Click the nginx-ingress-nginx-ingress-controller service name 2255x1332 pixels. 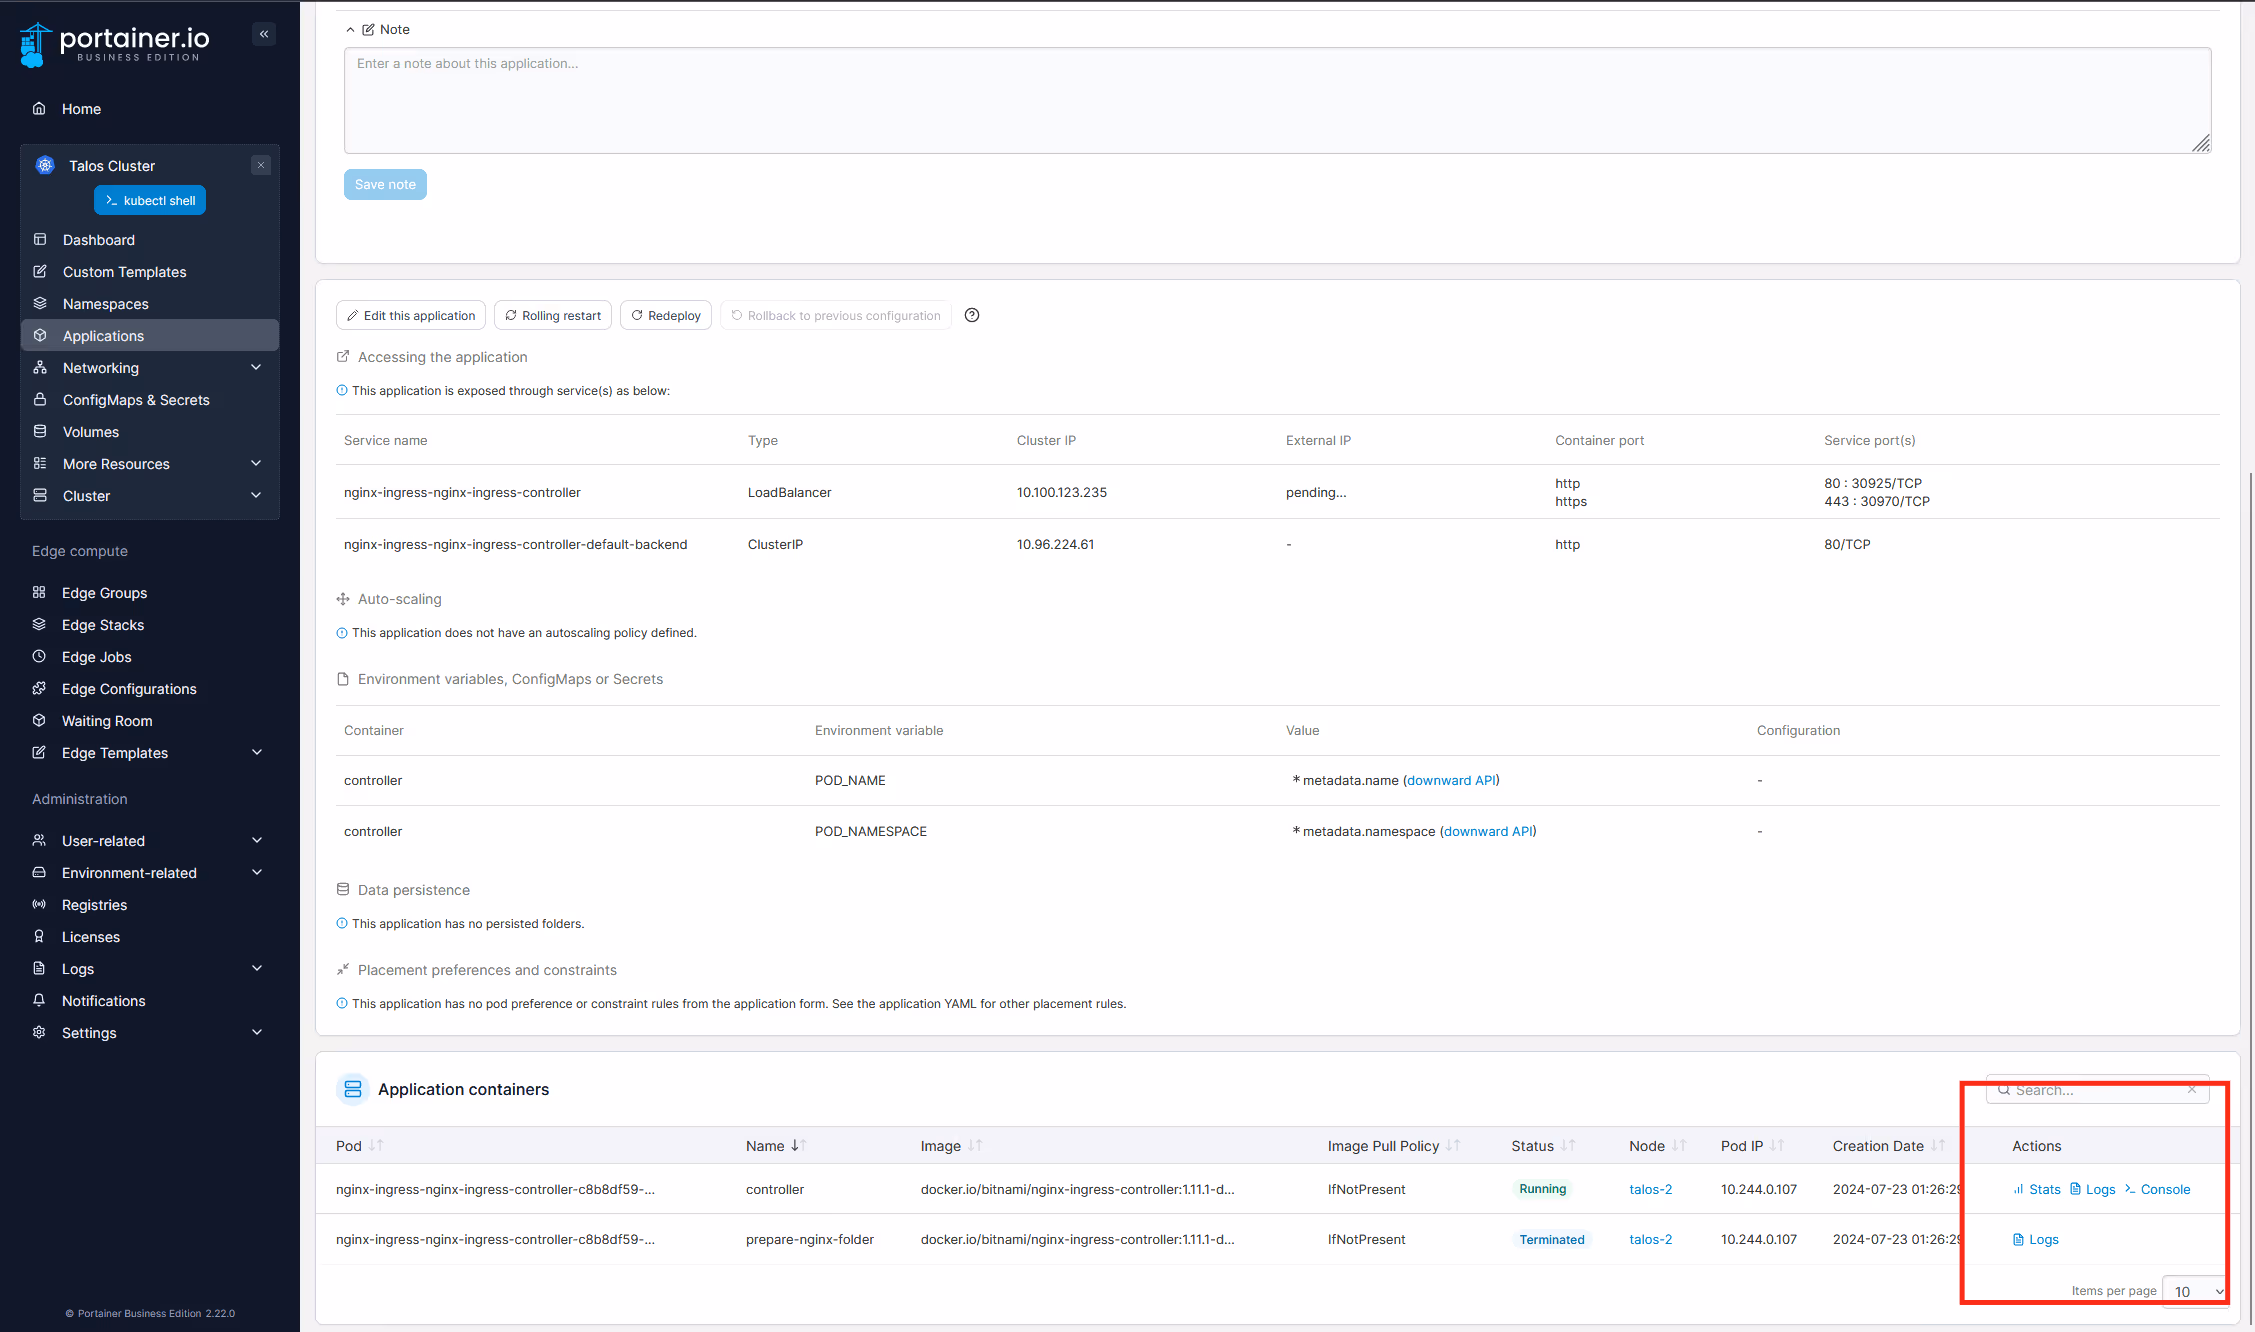point(462,493)
